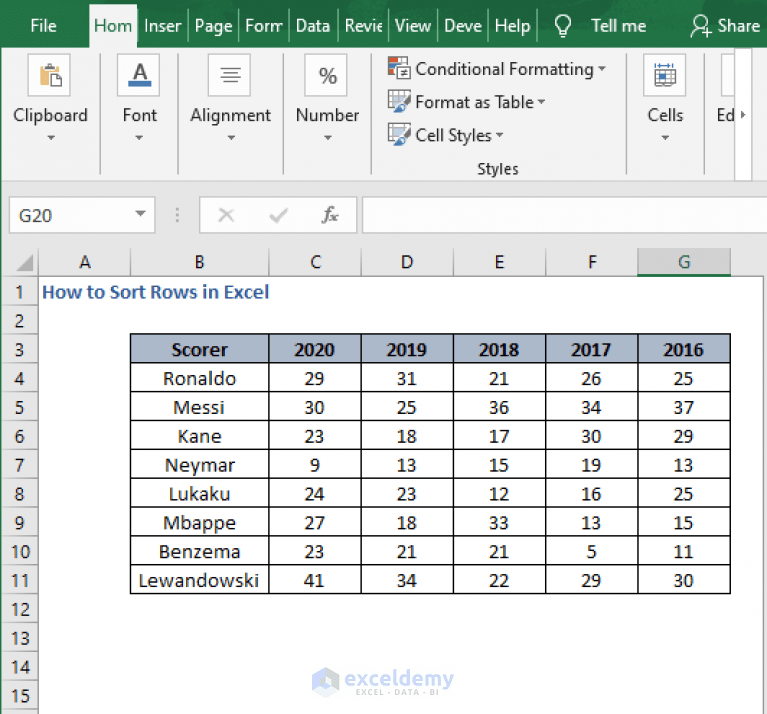Select the '2016' header cell
767x714 pixels.
[x=684, y=349]
